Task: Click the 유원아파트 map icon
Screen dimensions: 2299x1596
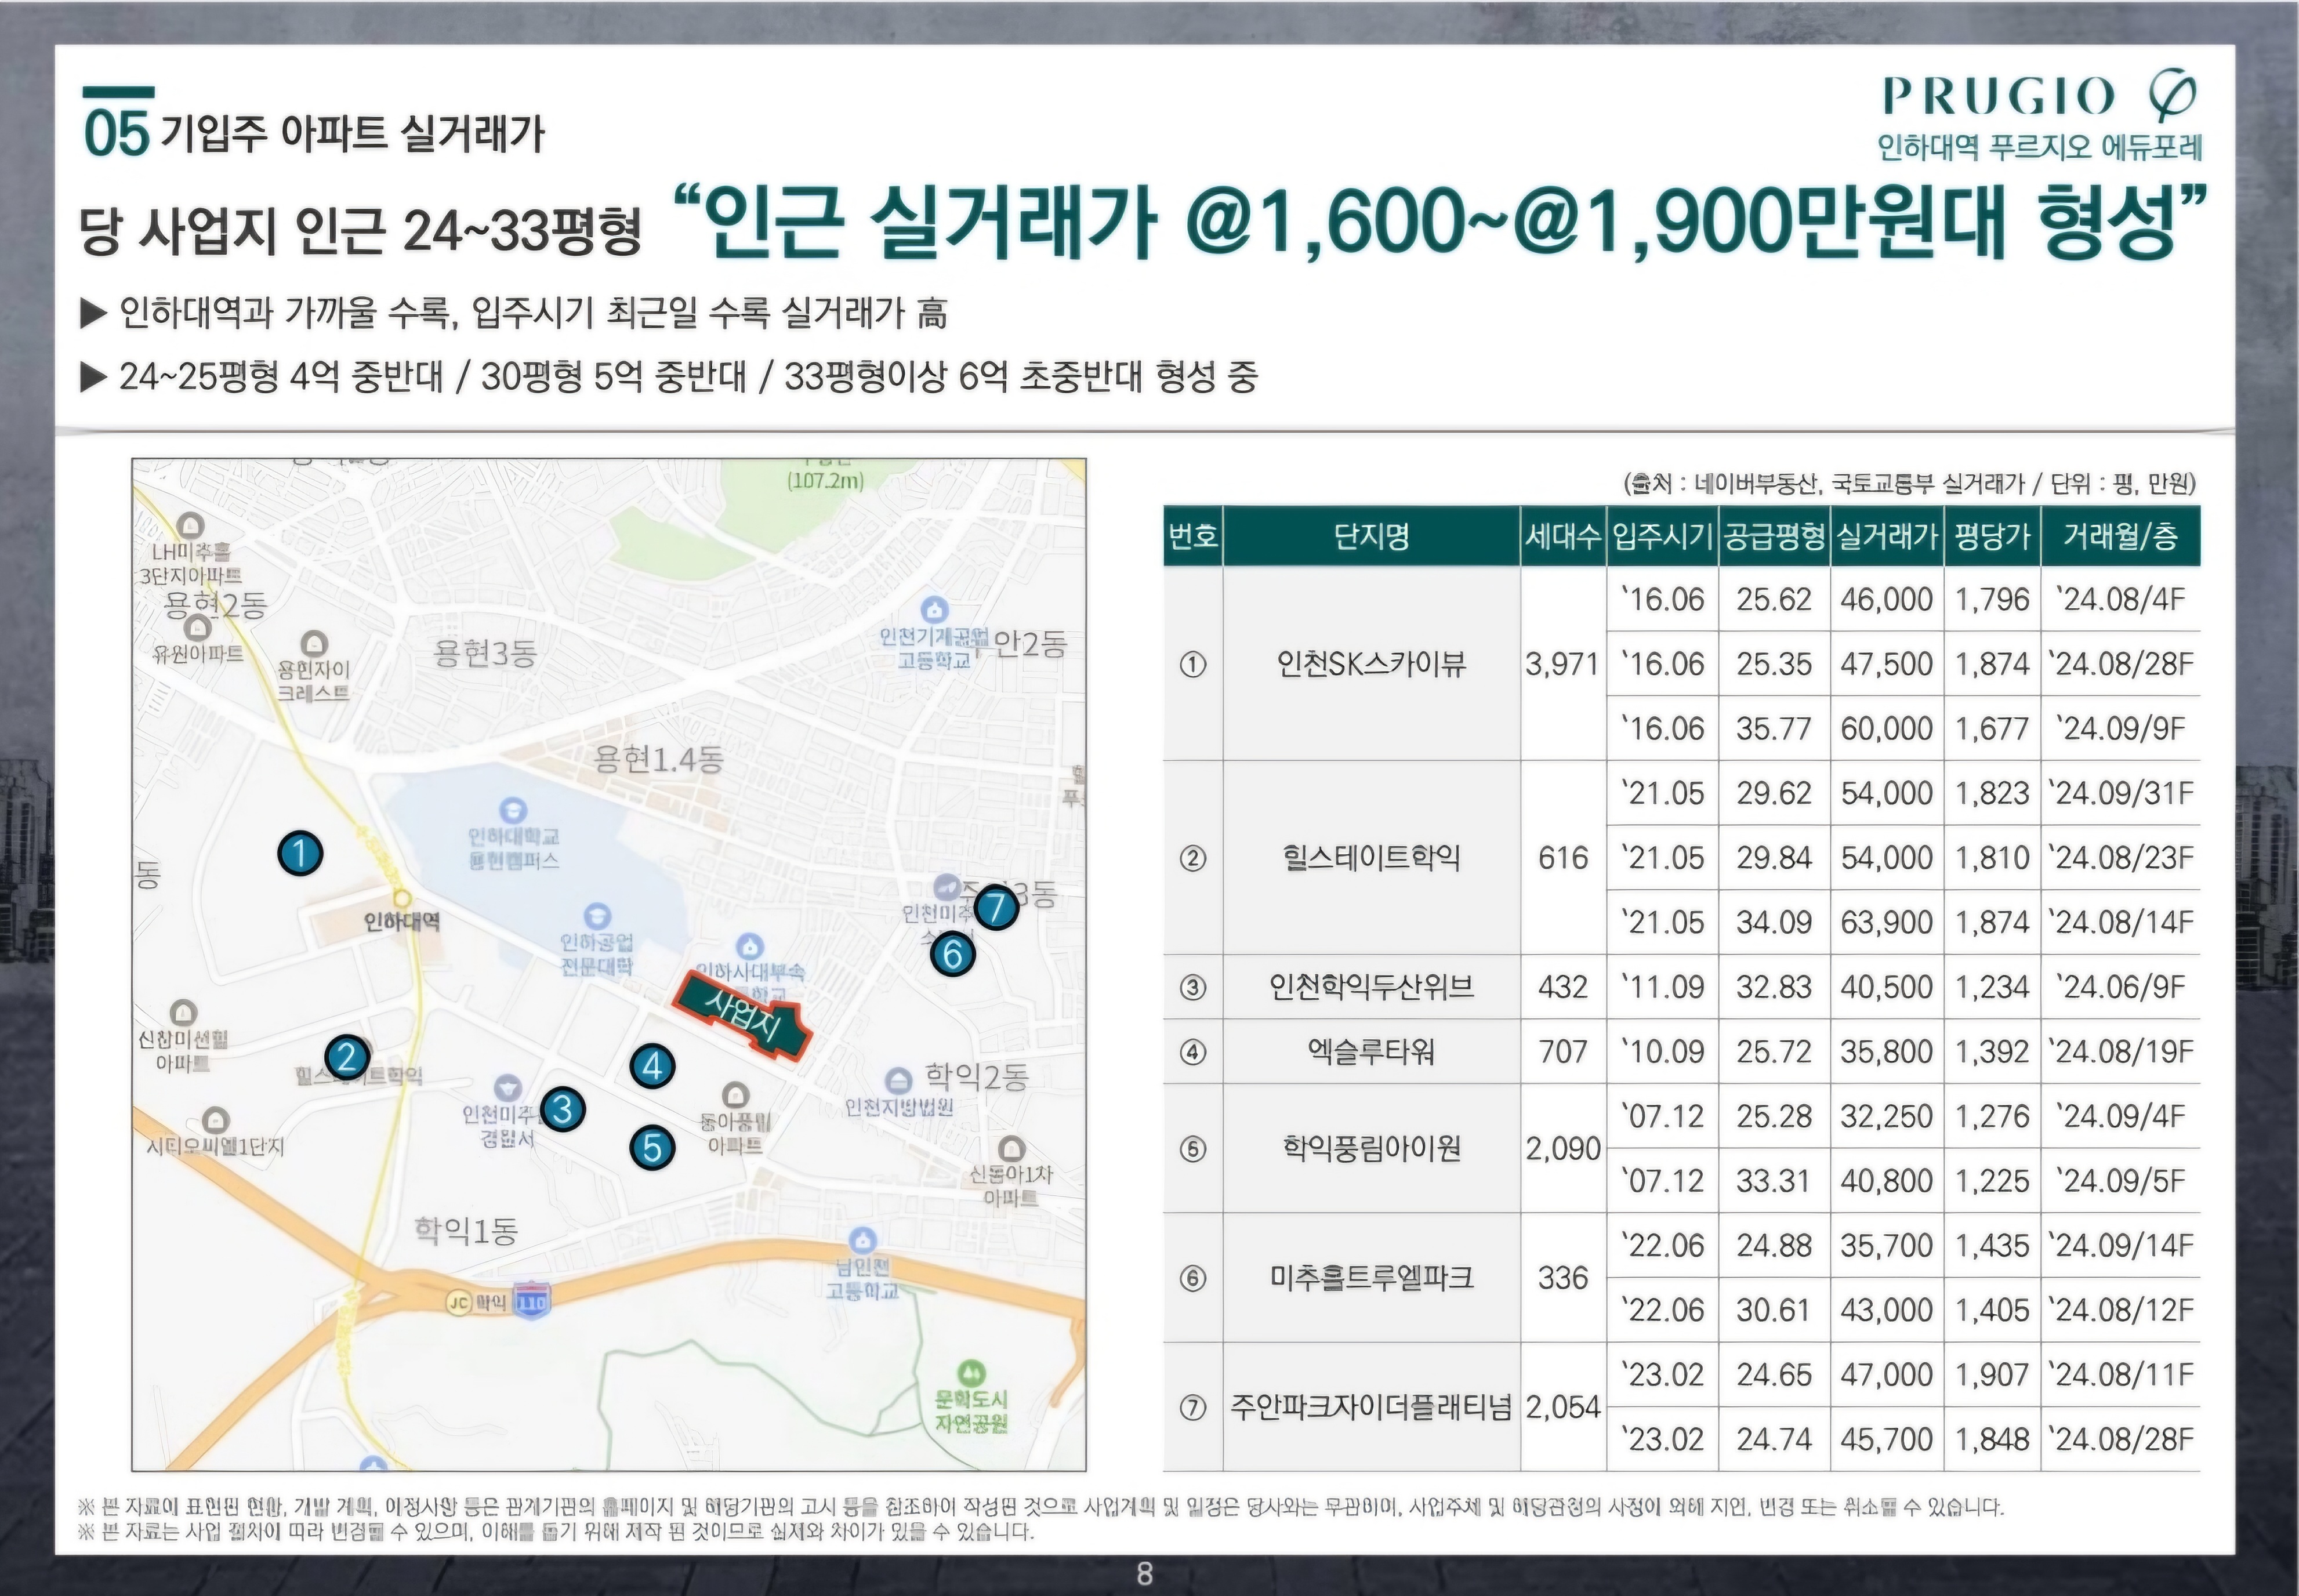Action: pyautogui.click(x=198, y=628)
